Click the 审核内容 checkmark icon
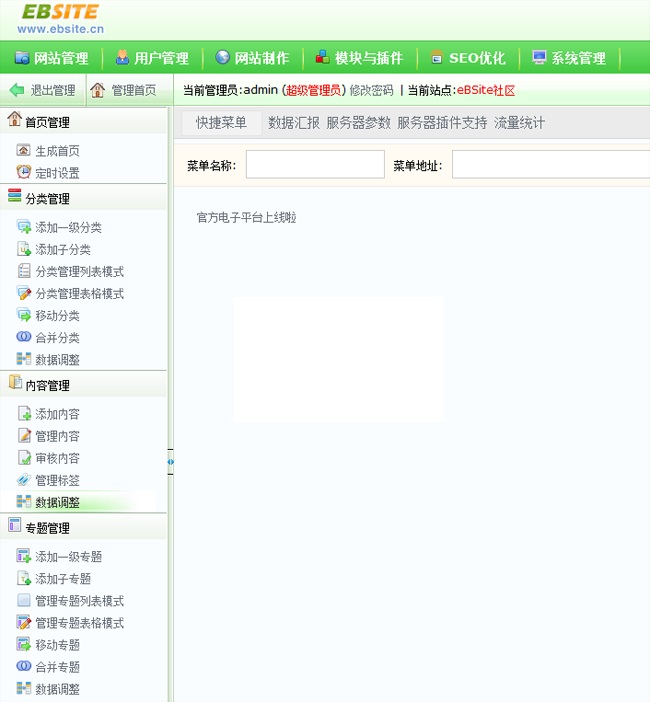The height and width of the screenshot is (702, 650). click(23, 457)
